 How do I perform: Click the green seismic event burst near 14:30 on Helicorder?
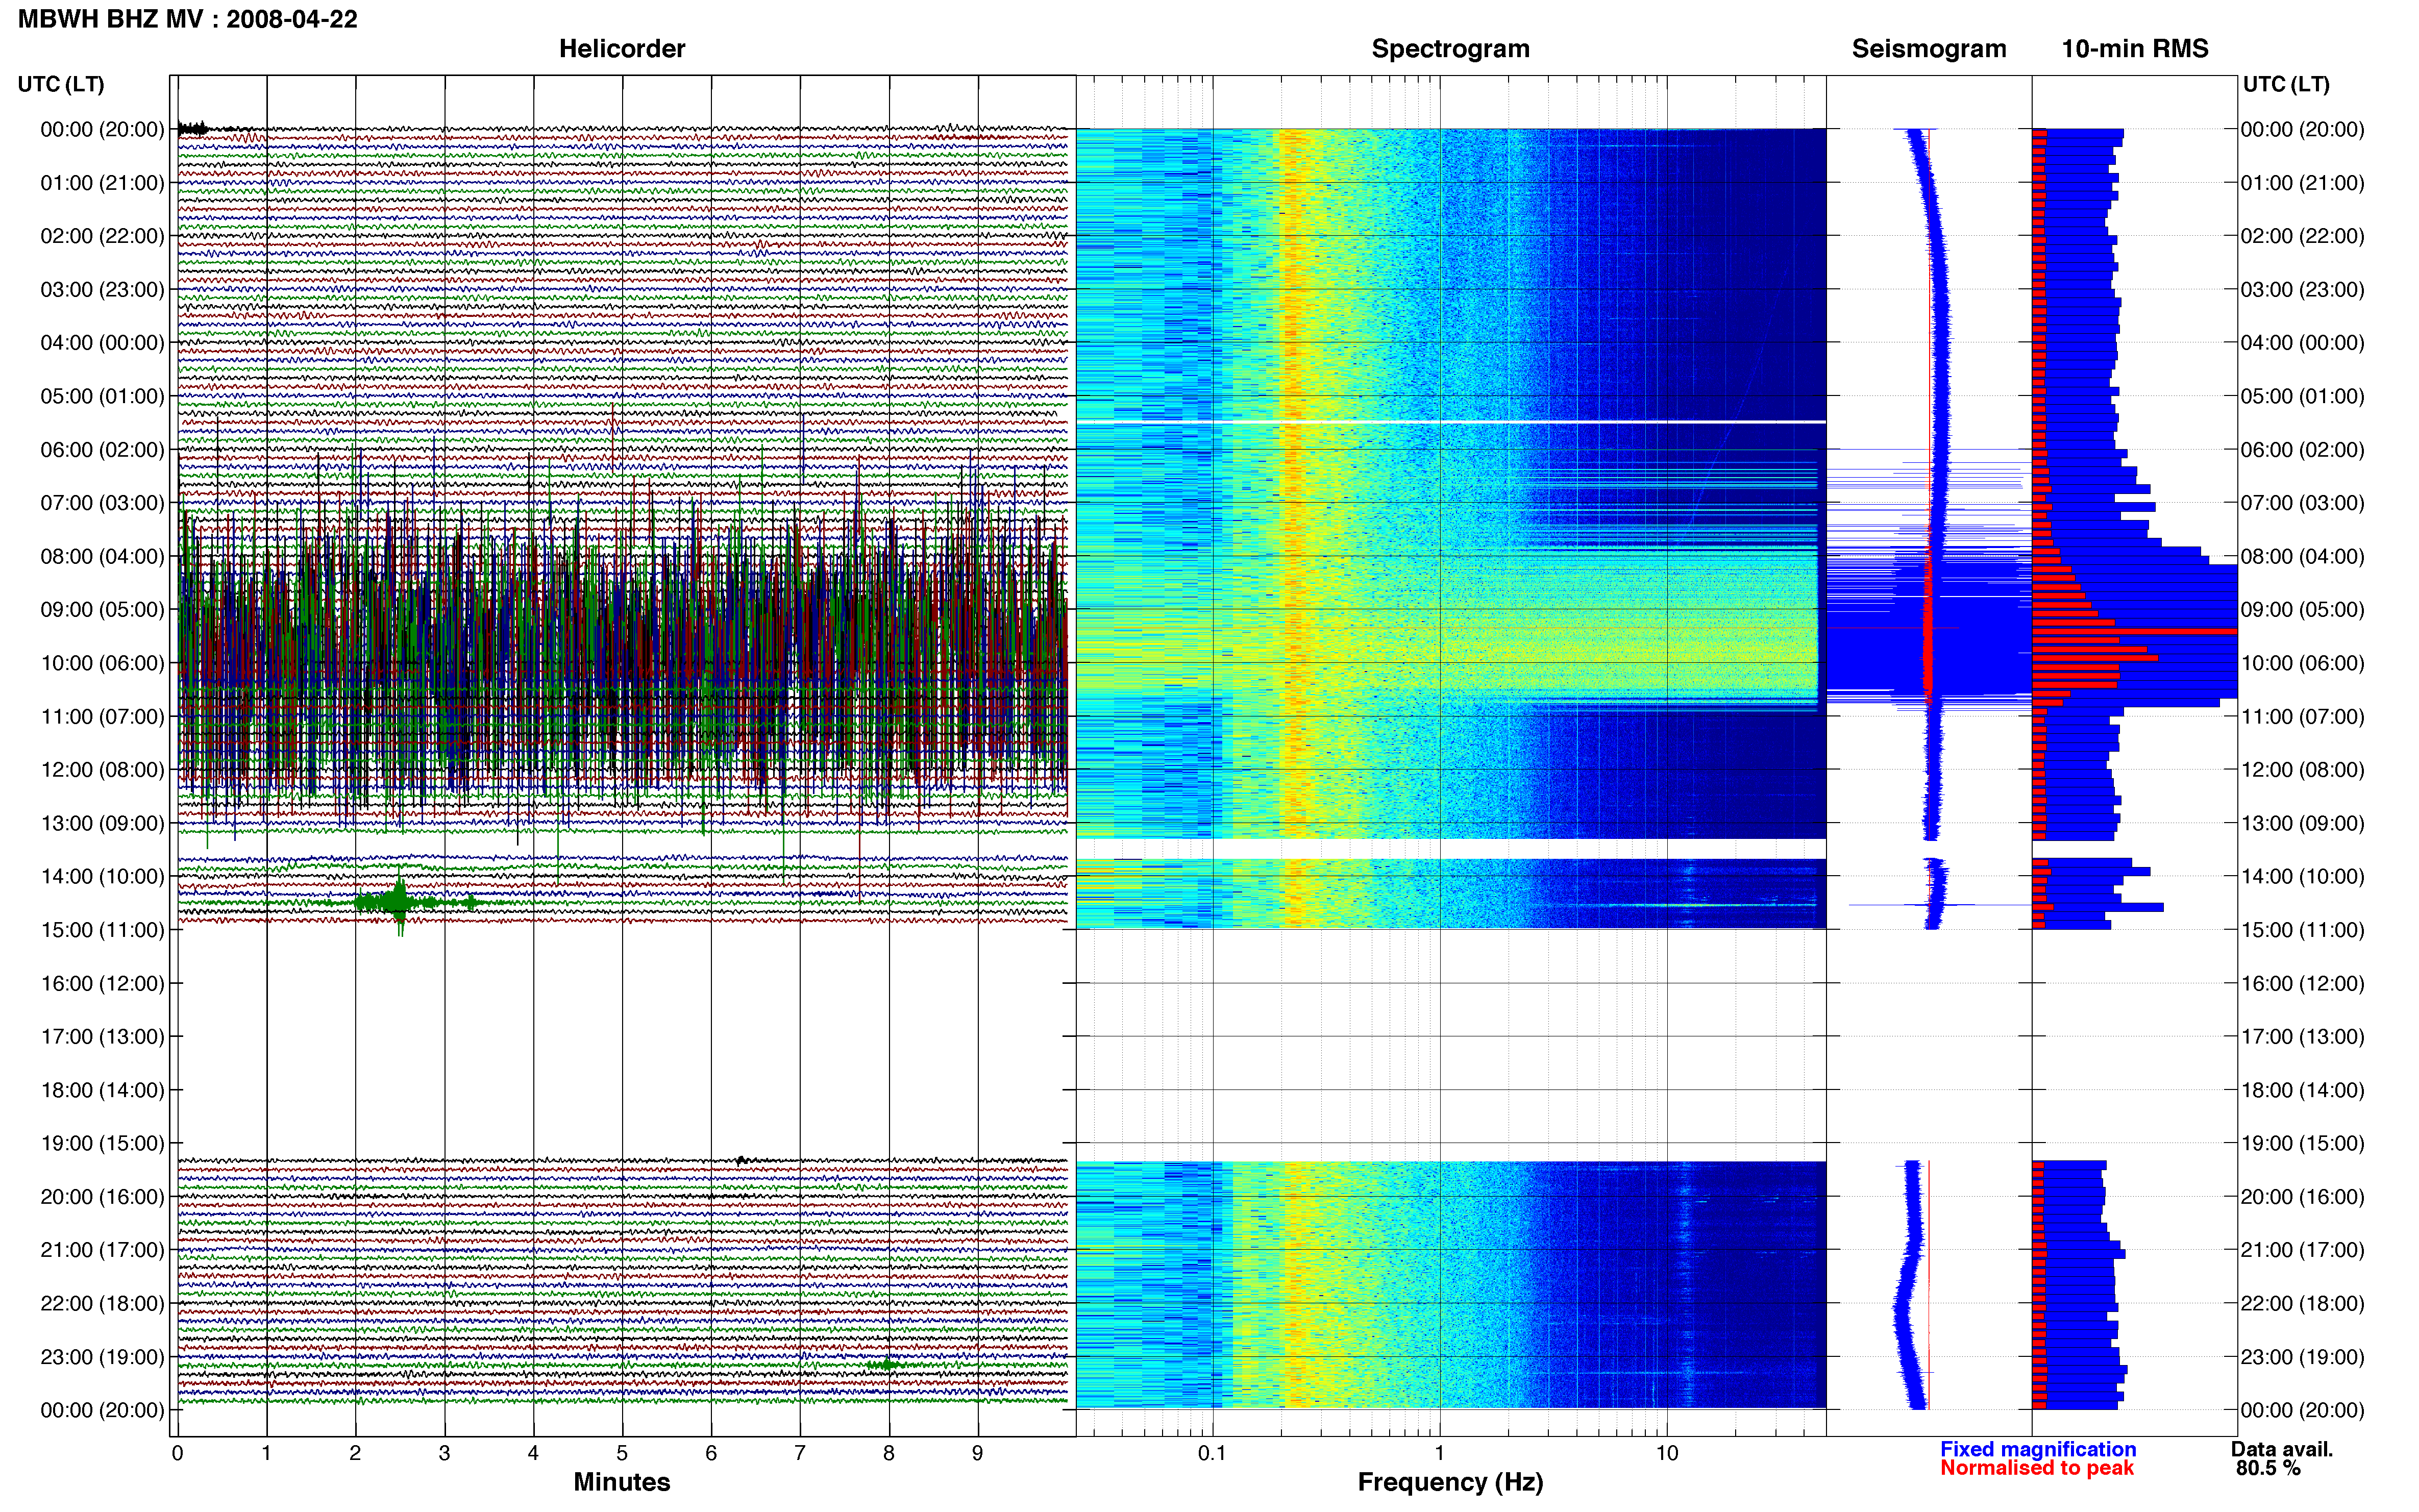point(400,903)
